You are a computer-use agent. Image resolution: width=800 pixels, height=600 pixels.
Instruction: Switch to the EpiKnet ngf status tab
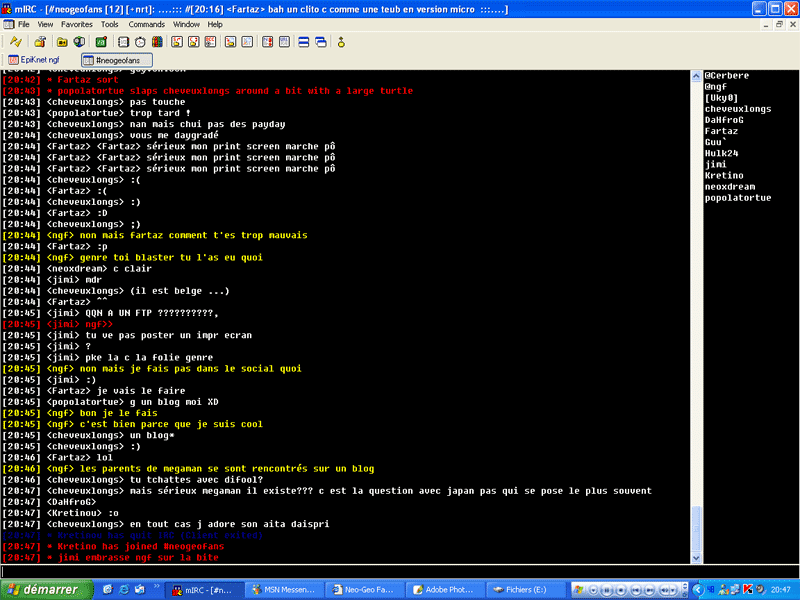[34, 60]
